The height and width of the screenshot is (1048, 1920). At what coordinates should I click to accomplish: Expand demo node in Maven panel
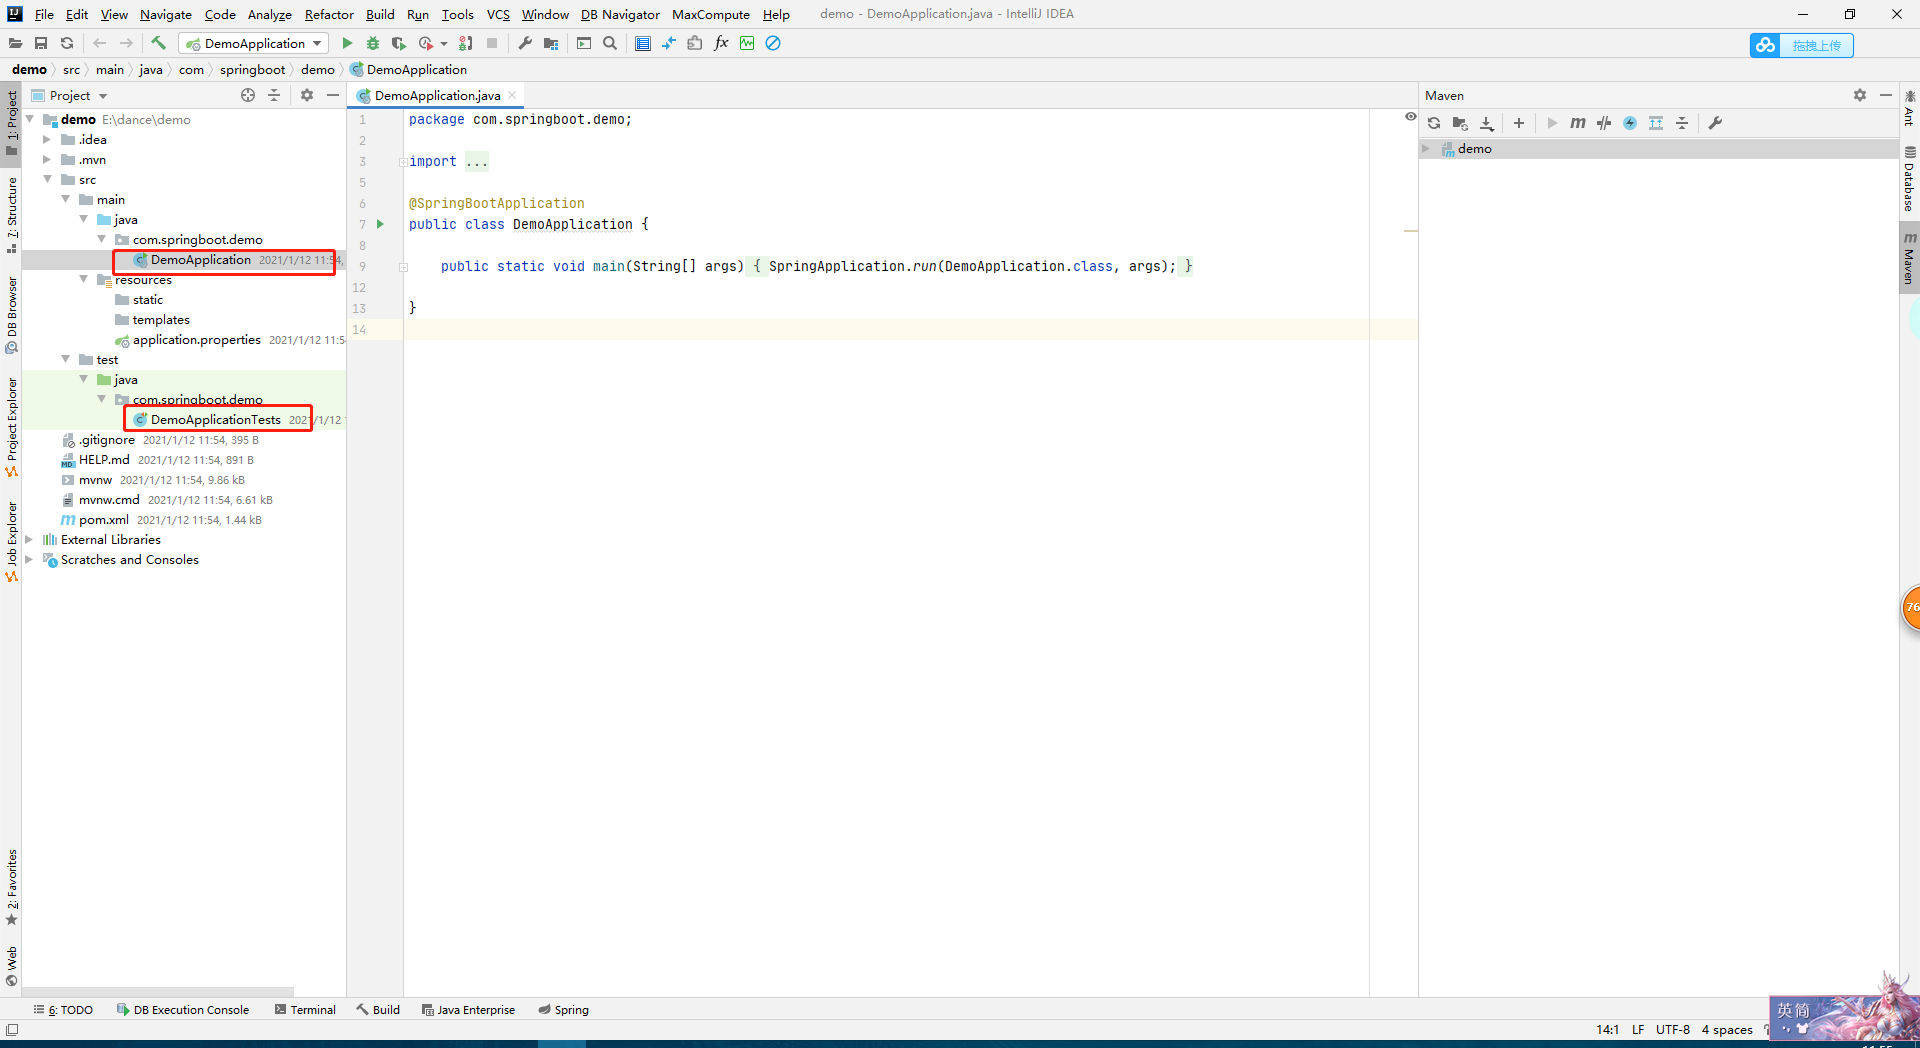1426,149
